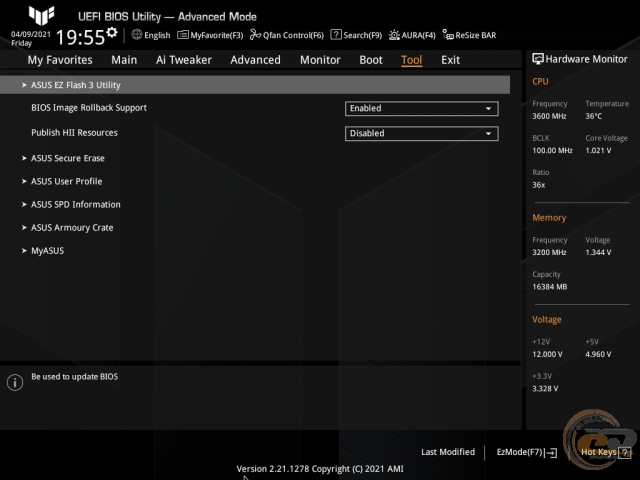Switch to the Monitor tab
The width and height of the screenshot is (640, 480).
(x=320, y=60)
